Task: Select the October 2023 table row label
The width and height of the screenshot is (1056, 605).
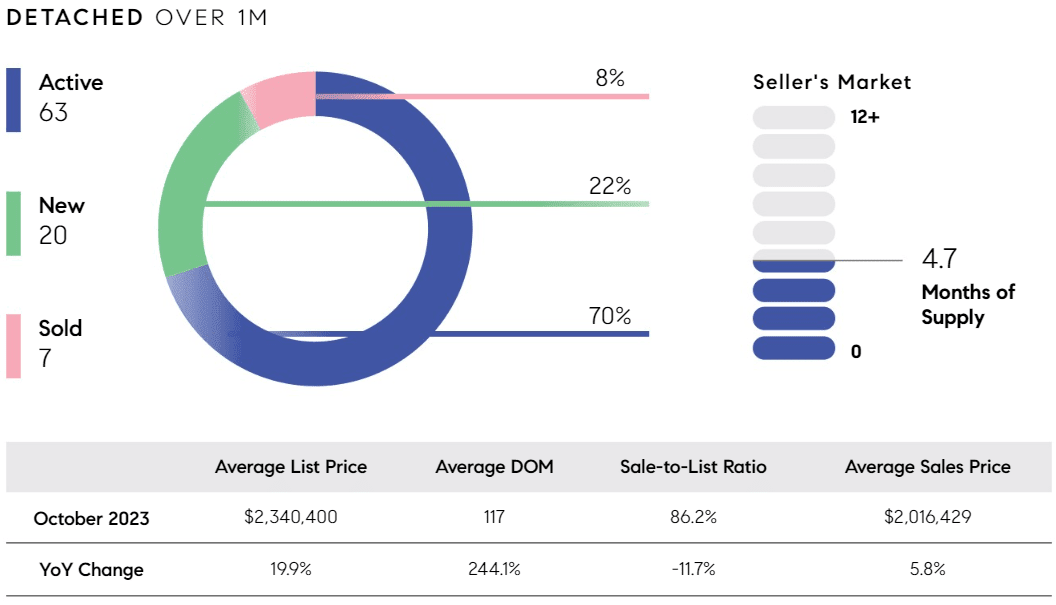Action: tap(92, 518)
